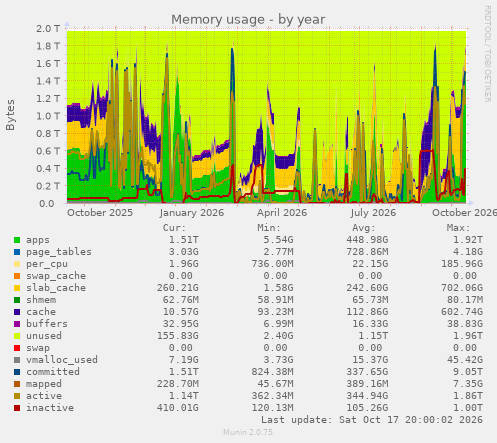
Task: Click the graph title 'Memory usage - by year'
Action: pyautogui.click(x=248, y=20)
